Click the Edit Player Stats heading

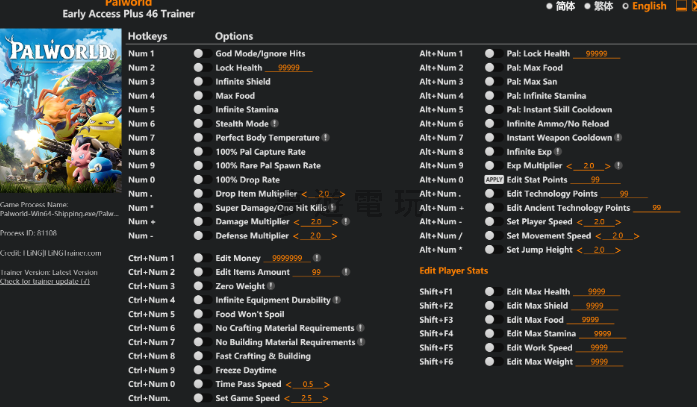click(x=453, y=271)
